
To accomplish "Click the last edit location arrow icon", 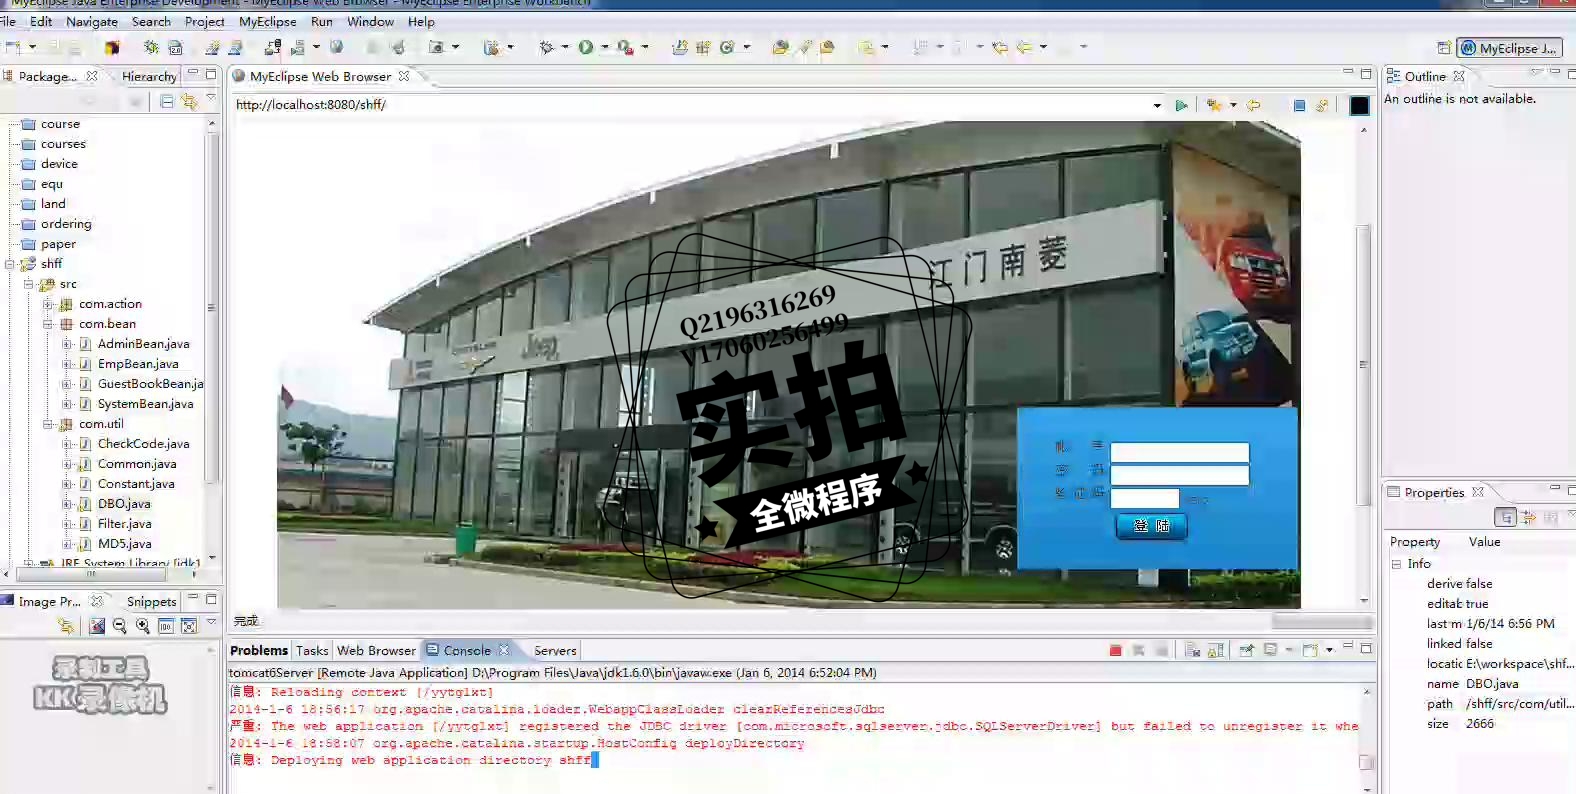I will tap(999, 47).
